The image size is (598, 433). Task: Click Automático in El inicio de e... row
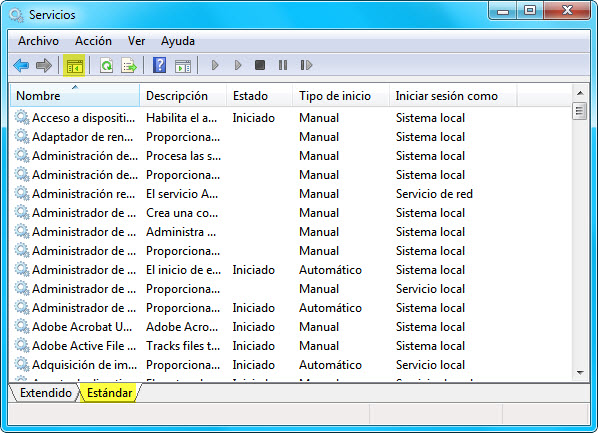(x=330, y=270)
